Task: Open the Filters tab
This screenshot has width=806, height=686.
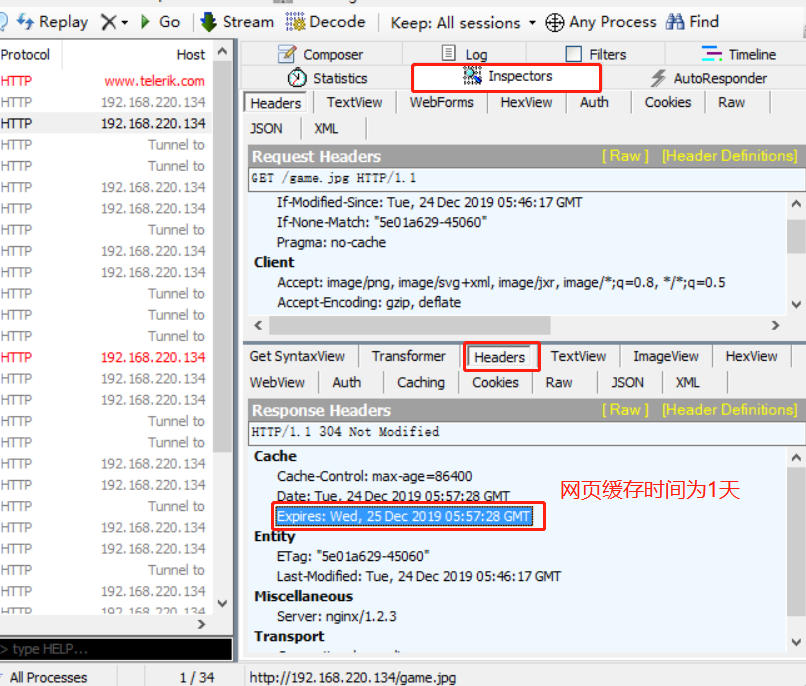Action: (596, 54)
